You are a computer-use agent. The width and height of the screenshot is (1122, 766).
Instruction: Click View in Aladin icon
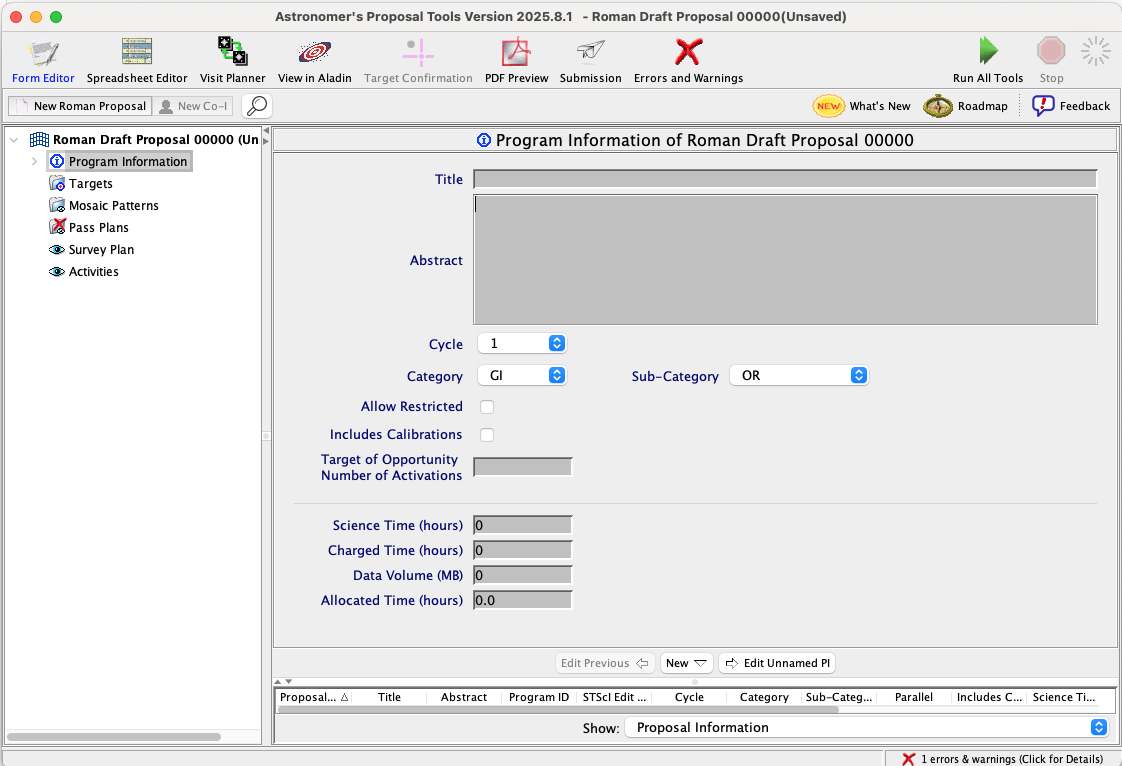pos(314,60)
